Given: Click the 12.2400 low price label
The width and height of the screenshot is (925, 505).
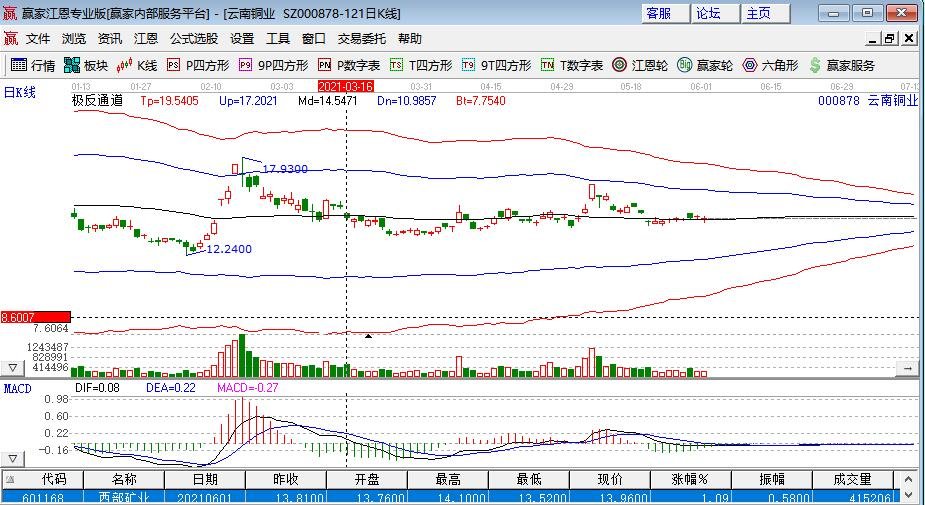Looking at the screenshot, I should (x=229, y=249).
